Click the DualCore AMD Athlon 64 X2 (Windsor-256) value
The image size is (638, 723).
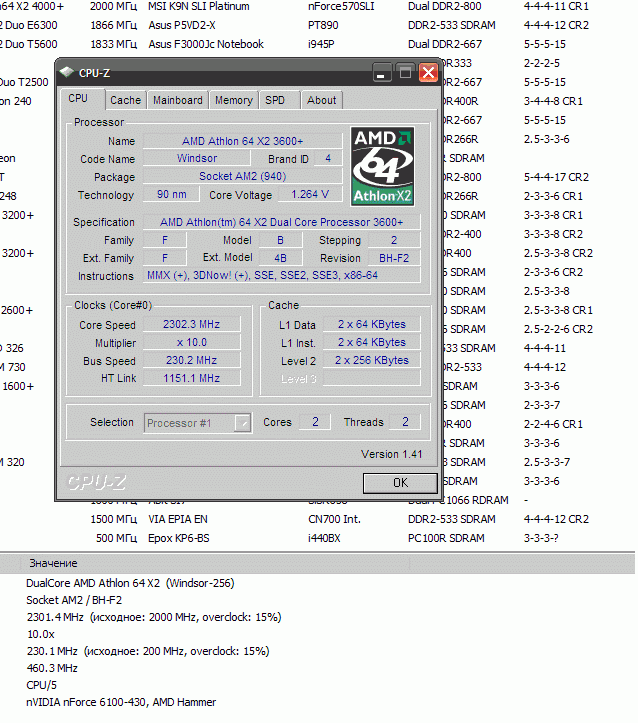130,583
